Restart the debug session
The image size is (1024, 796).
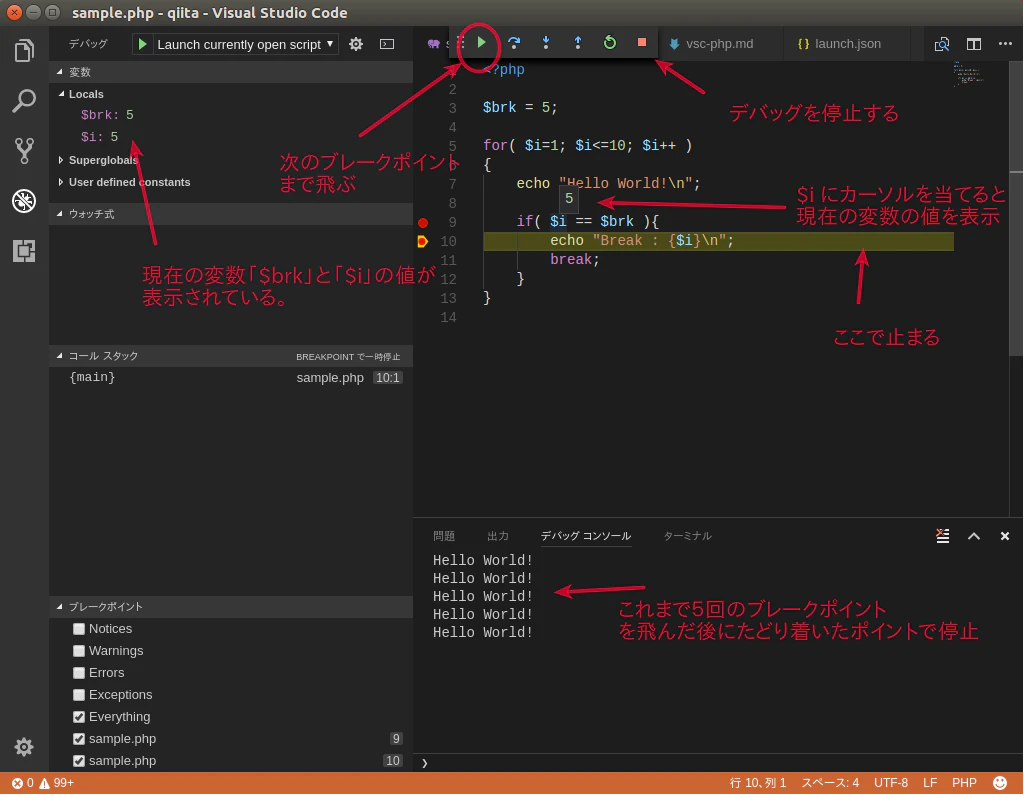point(609,43)
